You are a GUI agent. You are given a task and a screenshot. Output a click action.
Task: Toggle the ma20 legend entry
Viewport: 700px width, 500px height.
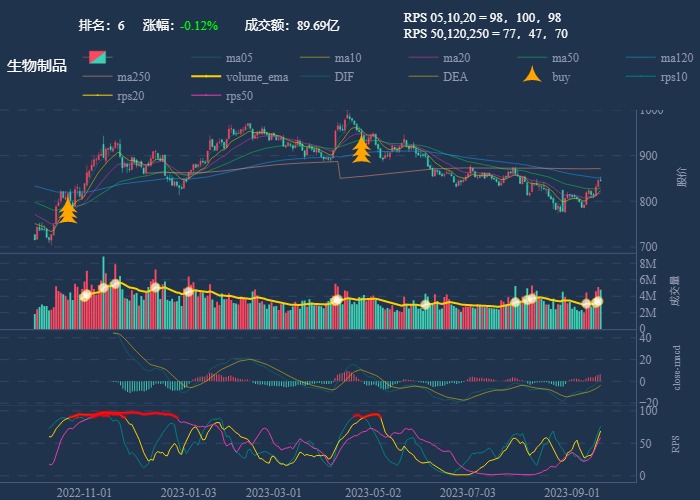[x=456, y=58]
